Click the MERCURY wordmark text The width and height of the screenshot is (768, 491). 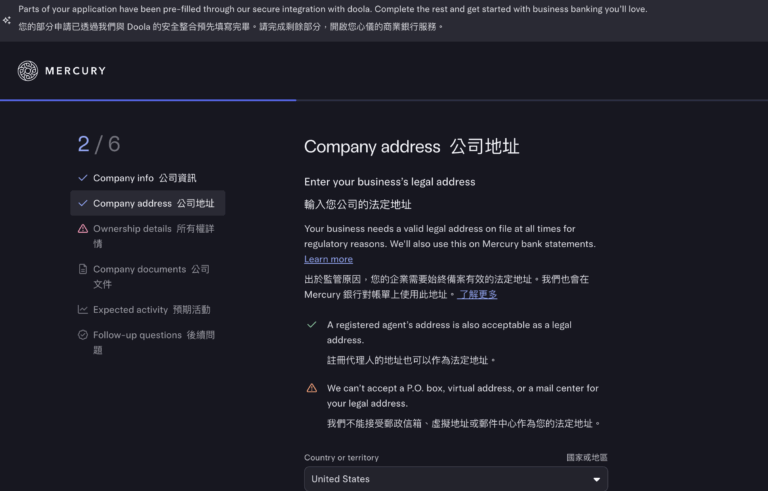(x=76, y=71)
